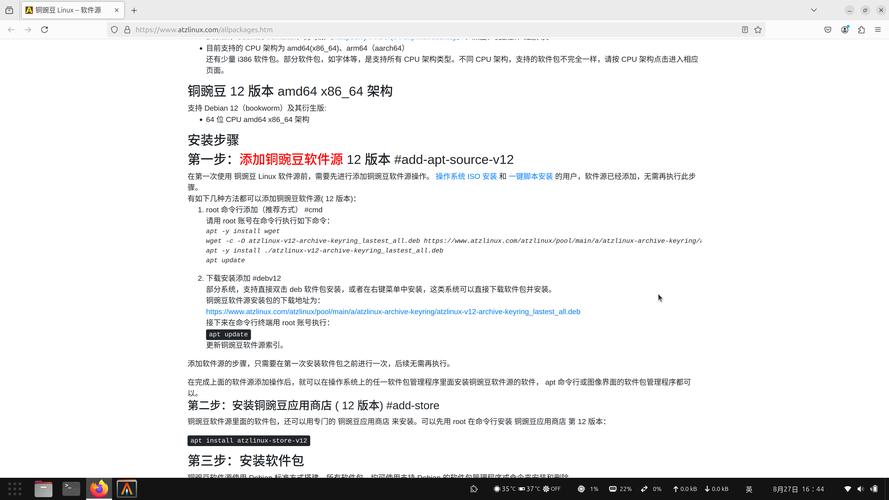Open the volume speaker tray icon
This screenshot has width=889, height=500.
(861, 489)
